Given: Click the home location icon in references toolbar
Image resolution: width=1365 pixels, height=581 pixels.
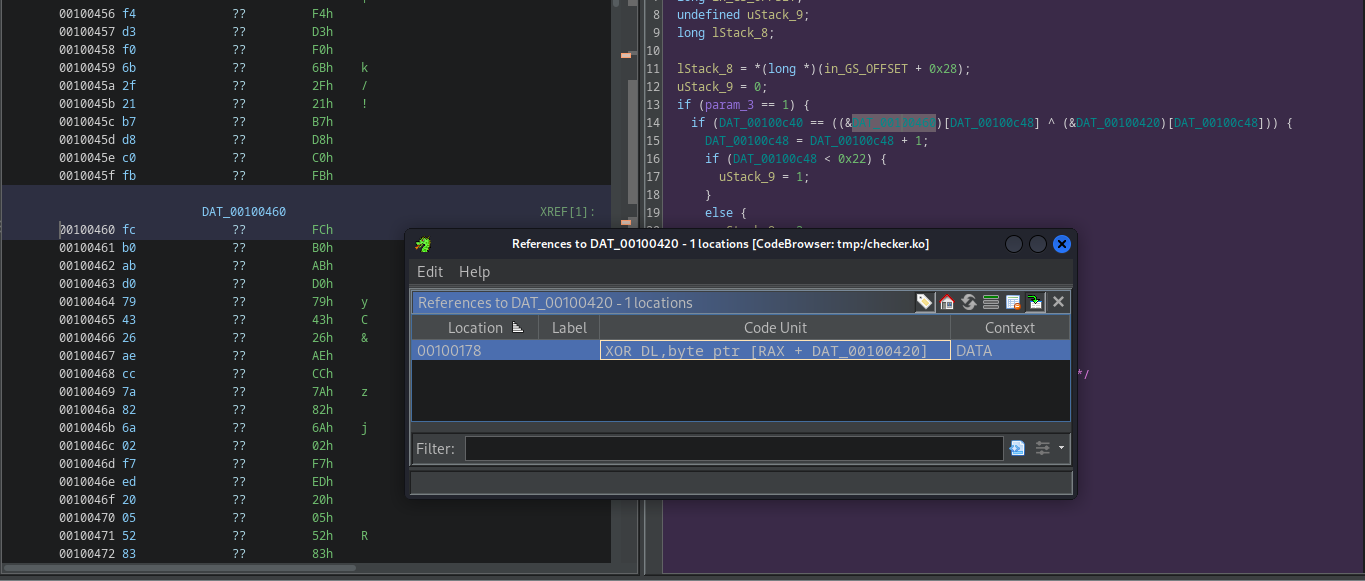Looking at the screenshot, I should (947, 302).
